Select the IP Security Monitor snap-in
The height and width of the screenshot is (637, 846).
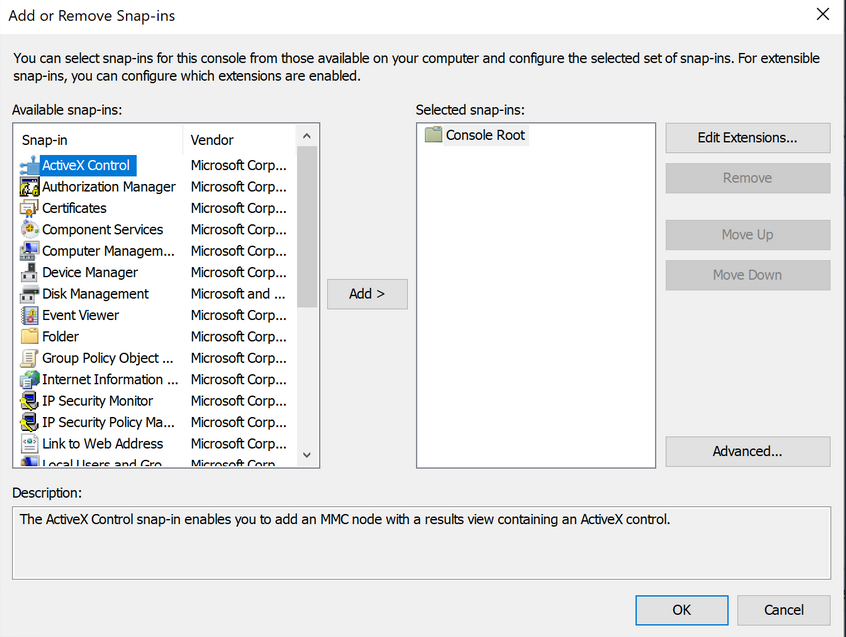click(x=97, y=401)
